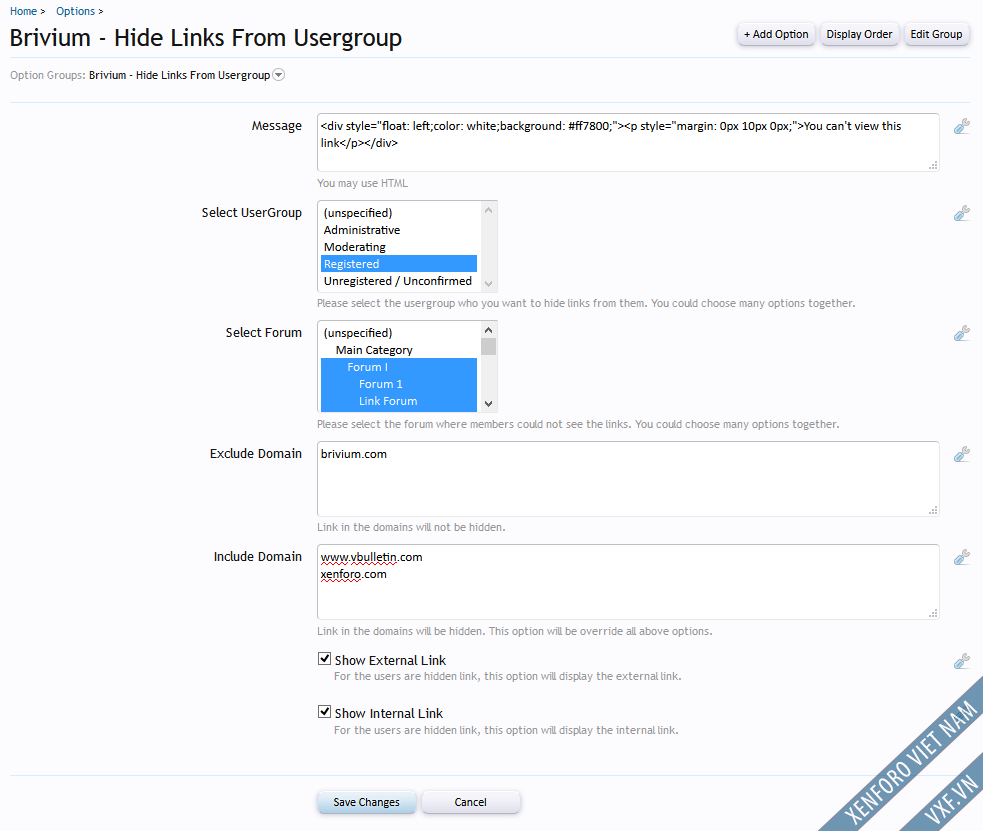
Task: Focus the Exclude Domain text area
Action: (628, 479)
